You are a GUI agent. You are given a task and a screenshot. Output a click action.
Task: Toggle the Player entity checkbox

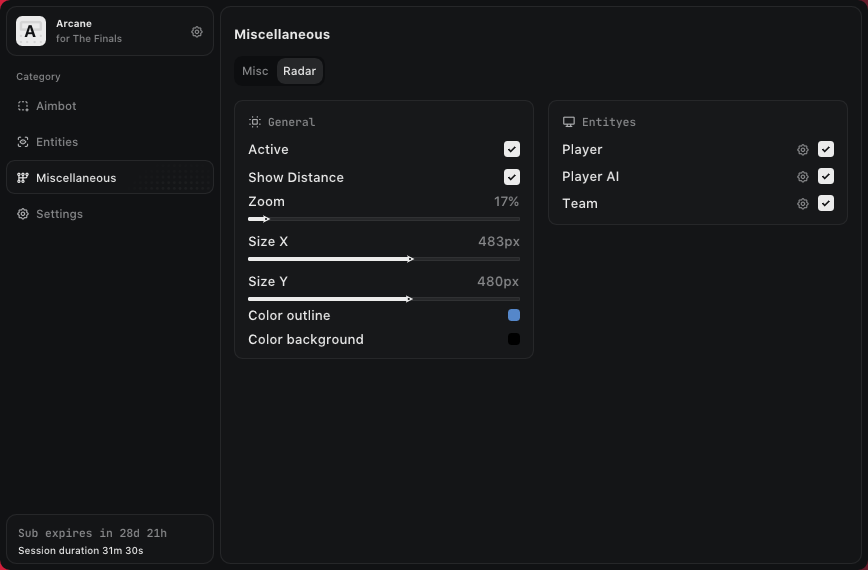pyautogui.click(x=826, y=149)
